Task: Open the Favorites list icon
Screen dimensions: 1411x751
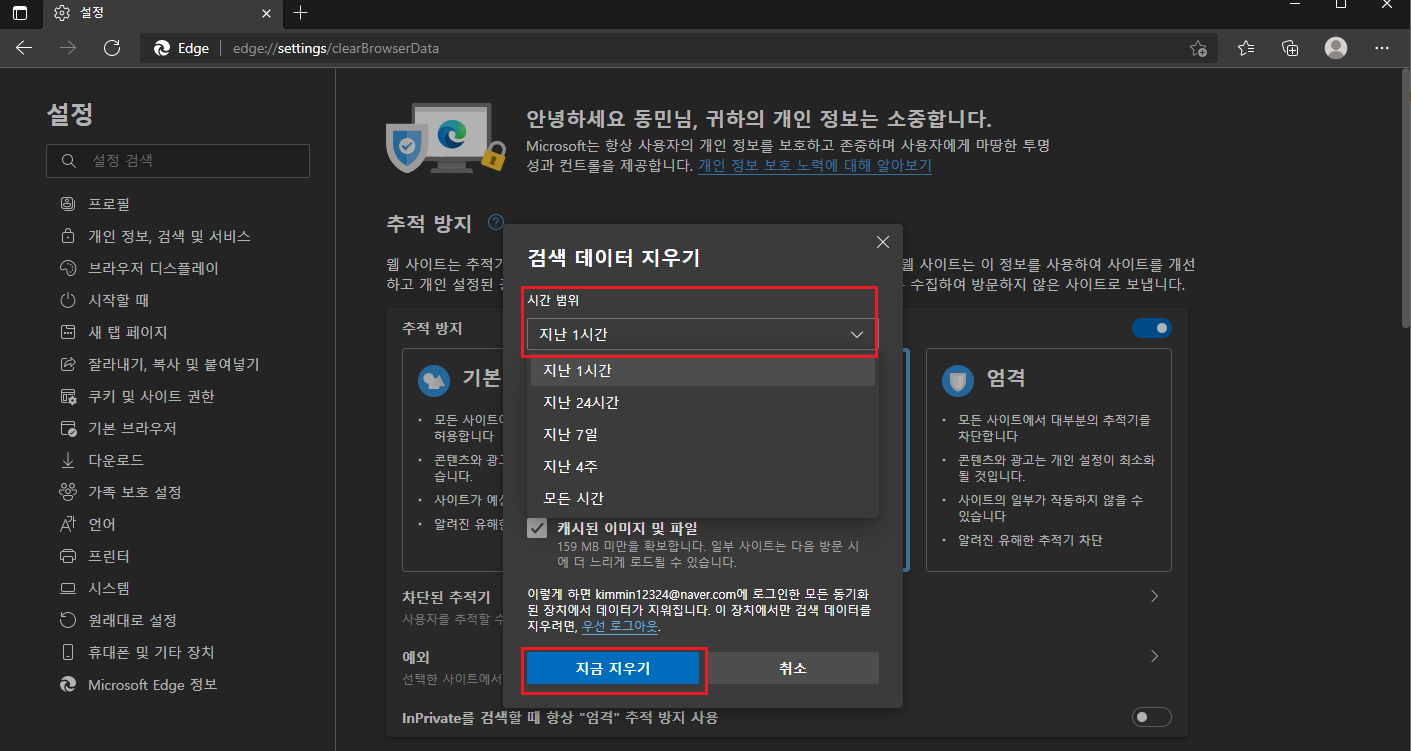Action: pyautogui.click(x=1246, y=48)
